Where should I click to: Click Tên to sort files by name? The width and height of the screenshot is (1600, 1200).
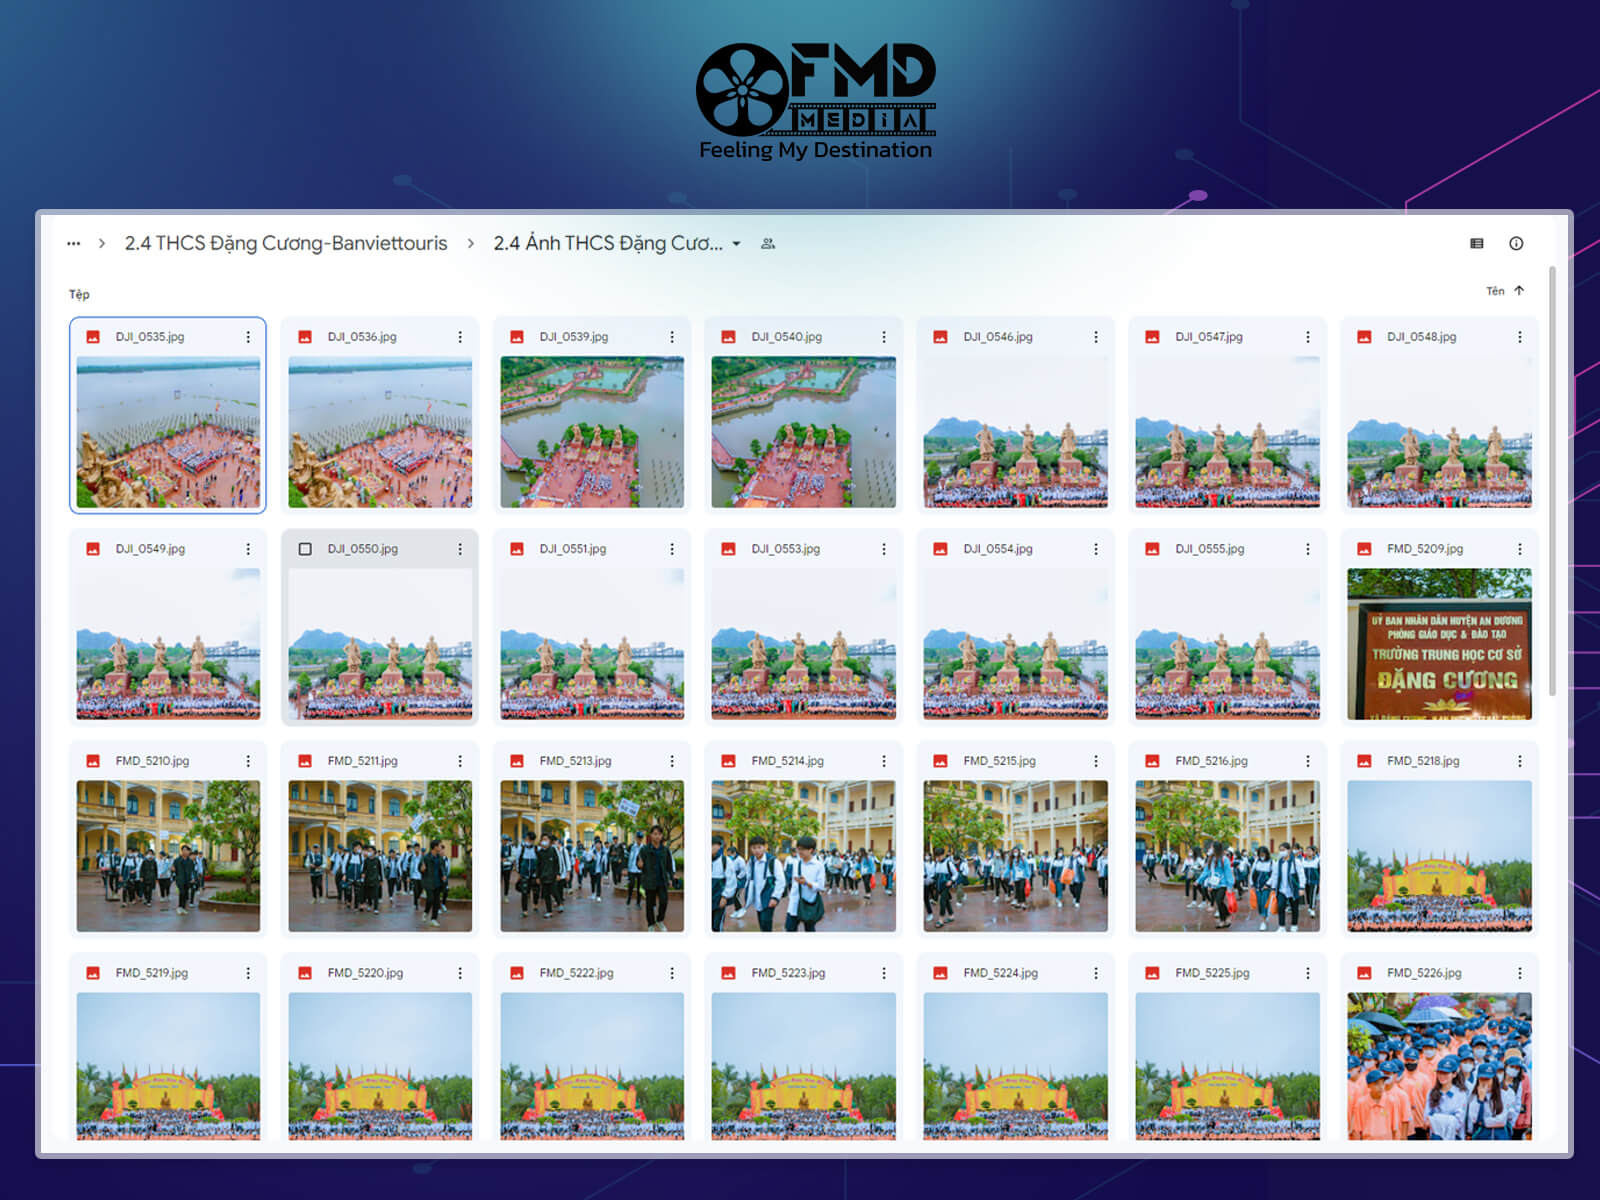click(1497, 291)
